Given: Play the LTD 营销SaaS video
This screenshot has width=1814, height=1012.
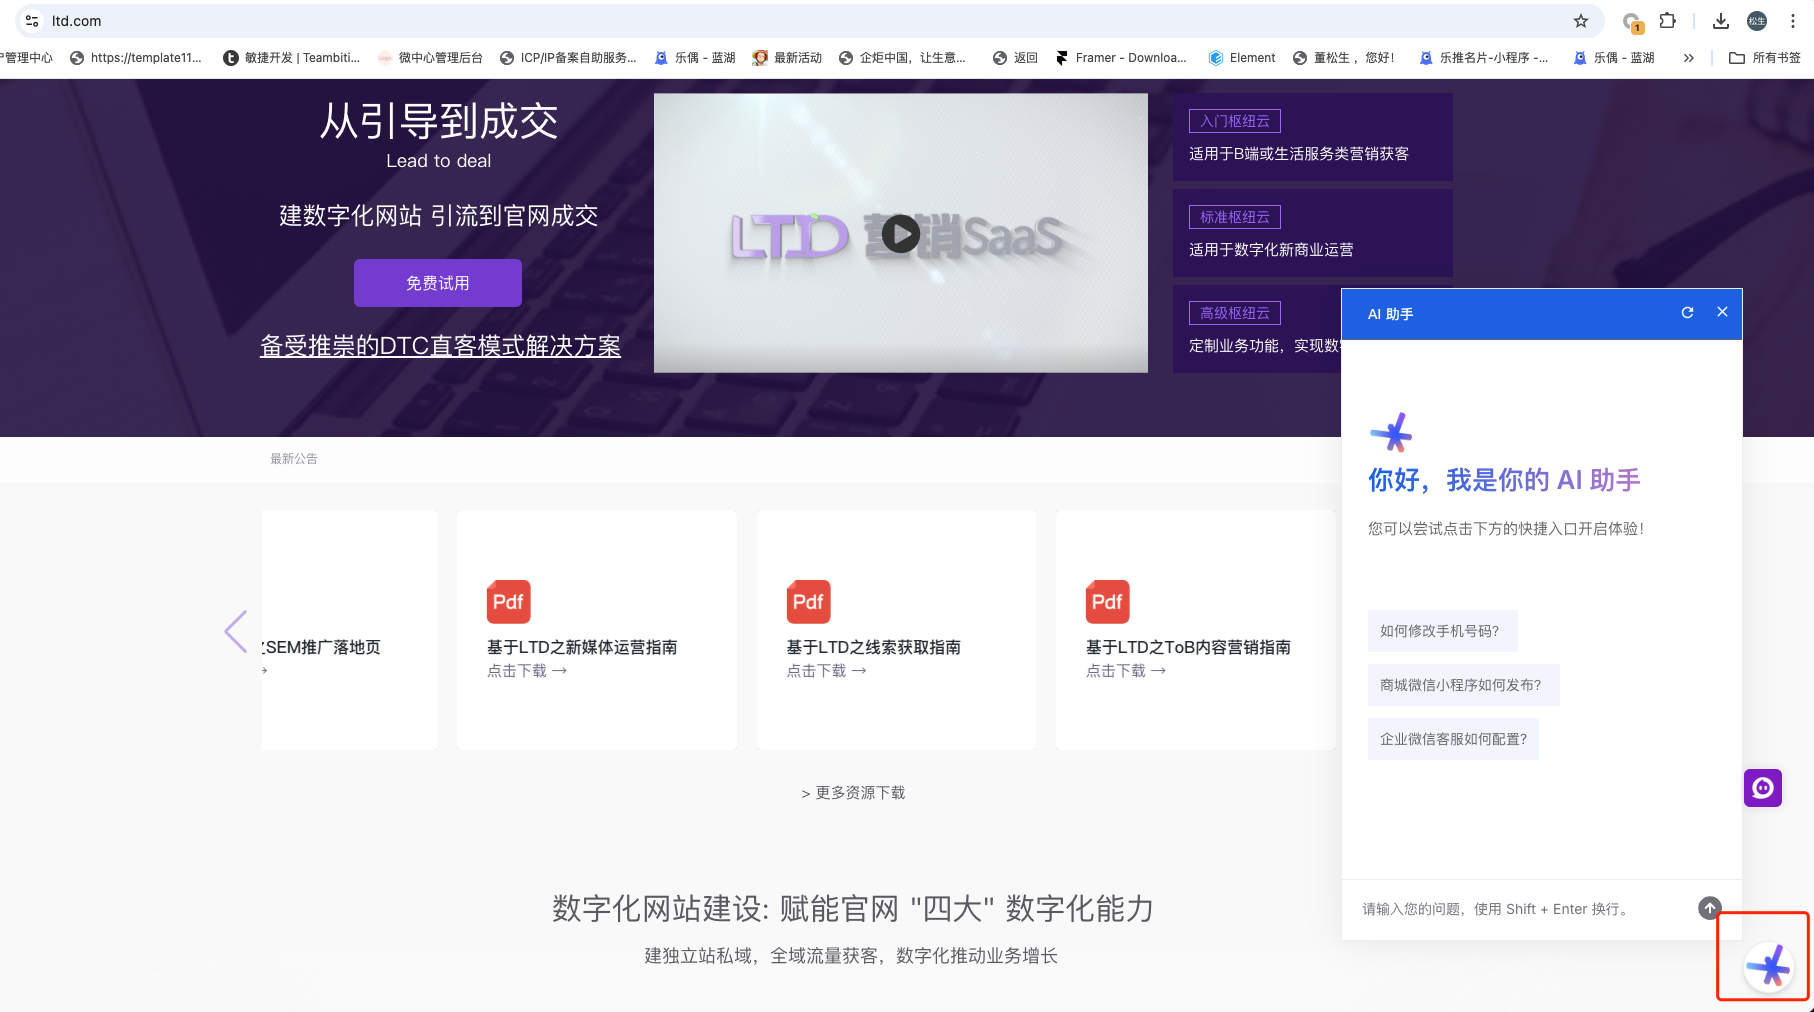Looking at the screenshot, I should click(x=901, y=234).
